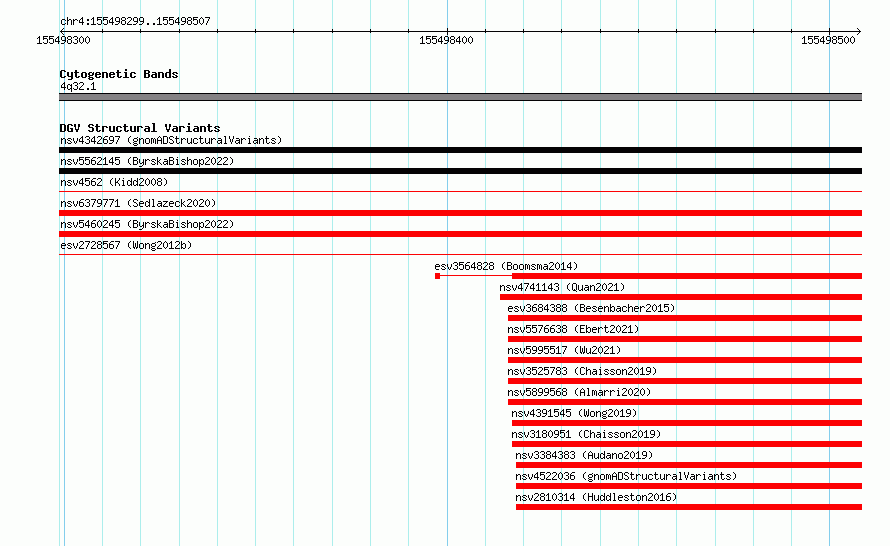This screenshot has width=890, height=546.
Task: Click the black bar under nsv5562145
Action: point(460,171)
